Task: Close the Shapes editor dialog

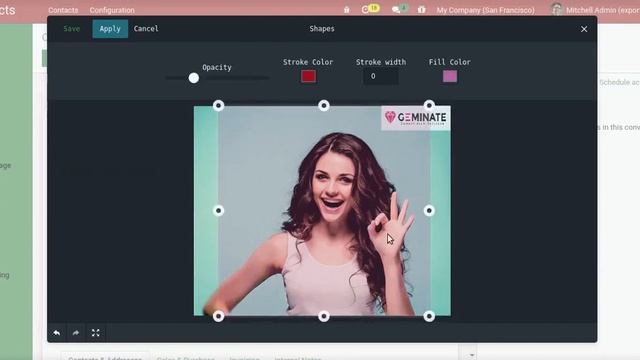Action: pos(584,29)
